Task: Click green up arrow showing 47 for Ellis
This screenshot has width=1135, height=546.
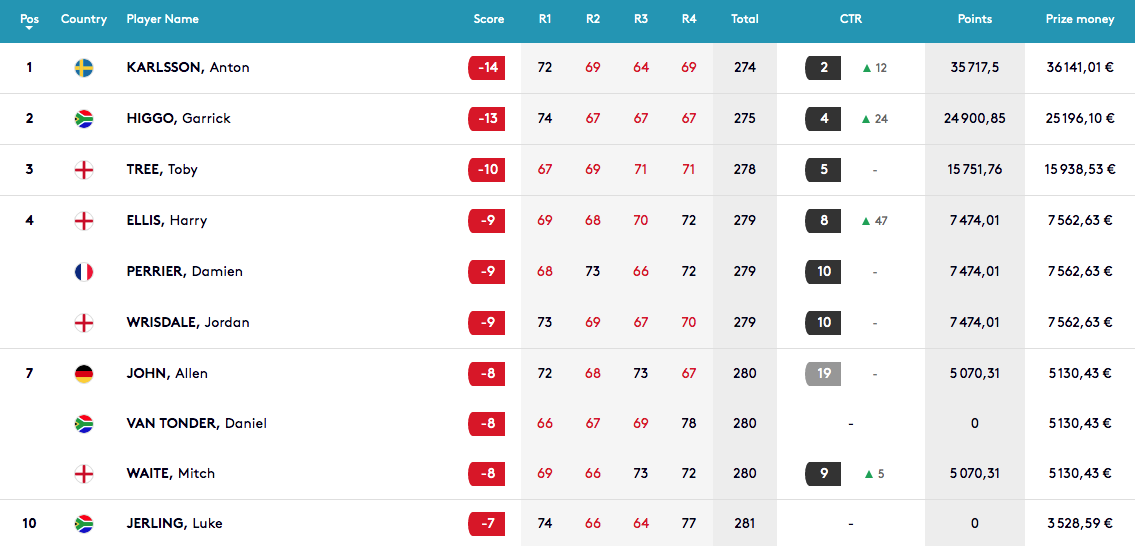Action: (866, 221)
